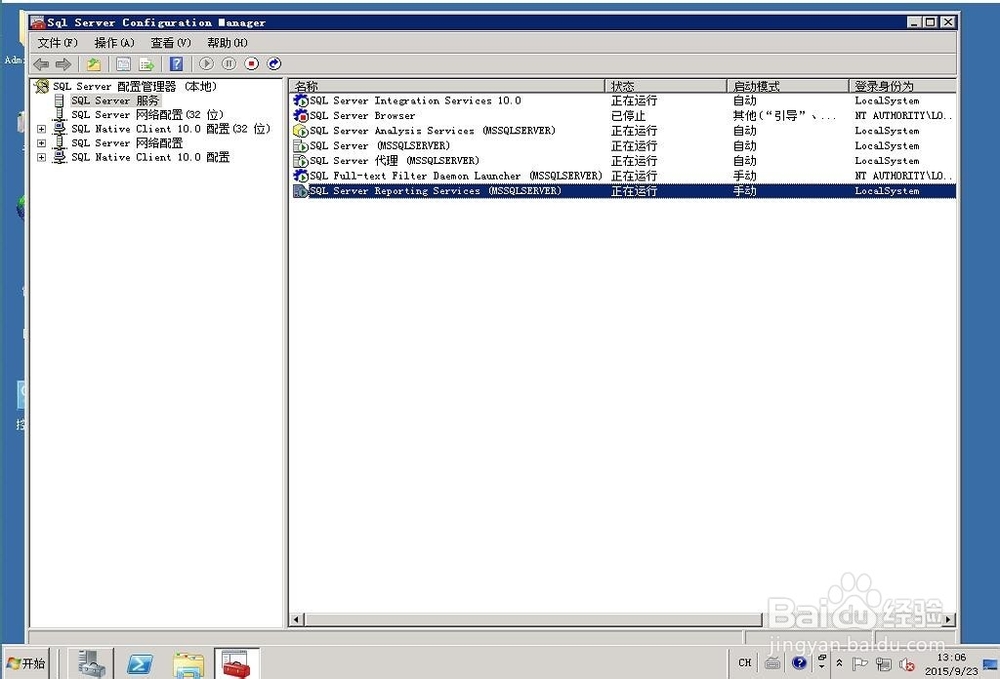The height and width of the screenshot is (679, 1000).
Task: Sort by the 启动模式 column header
Action: coord(788,86)
